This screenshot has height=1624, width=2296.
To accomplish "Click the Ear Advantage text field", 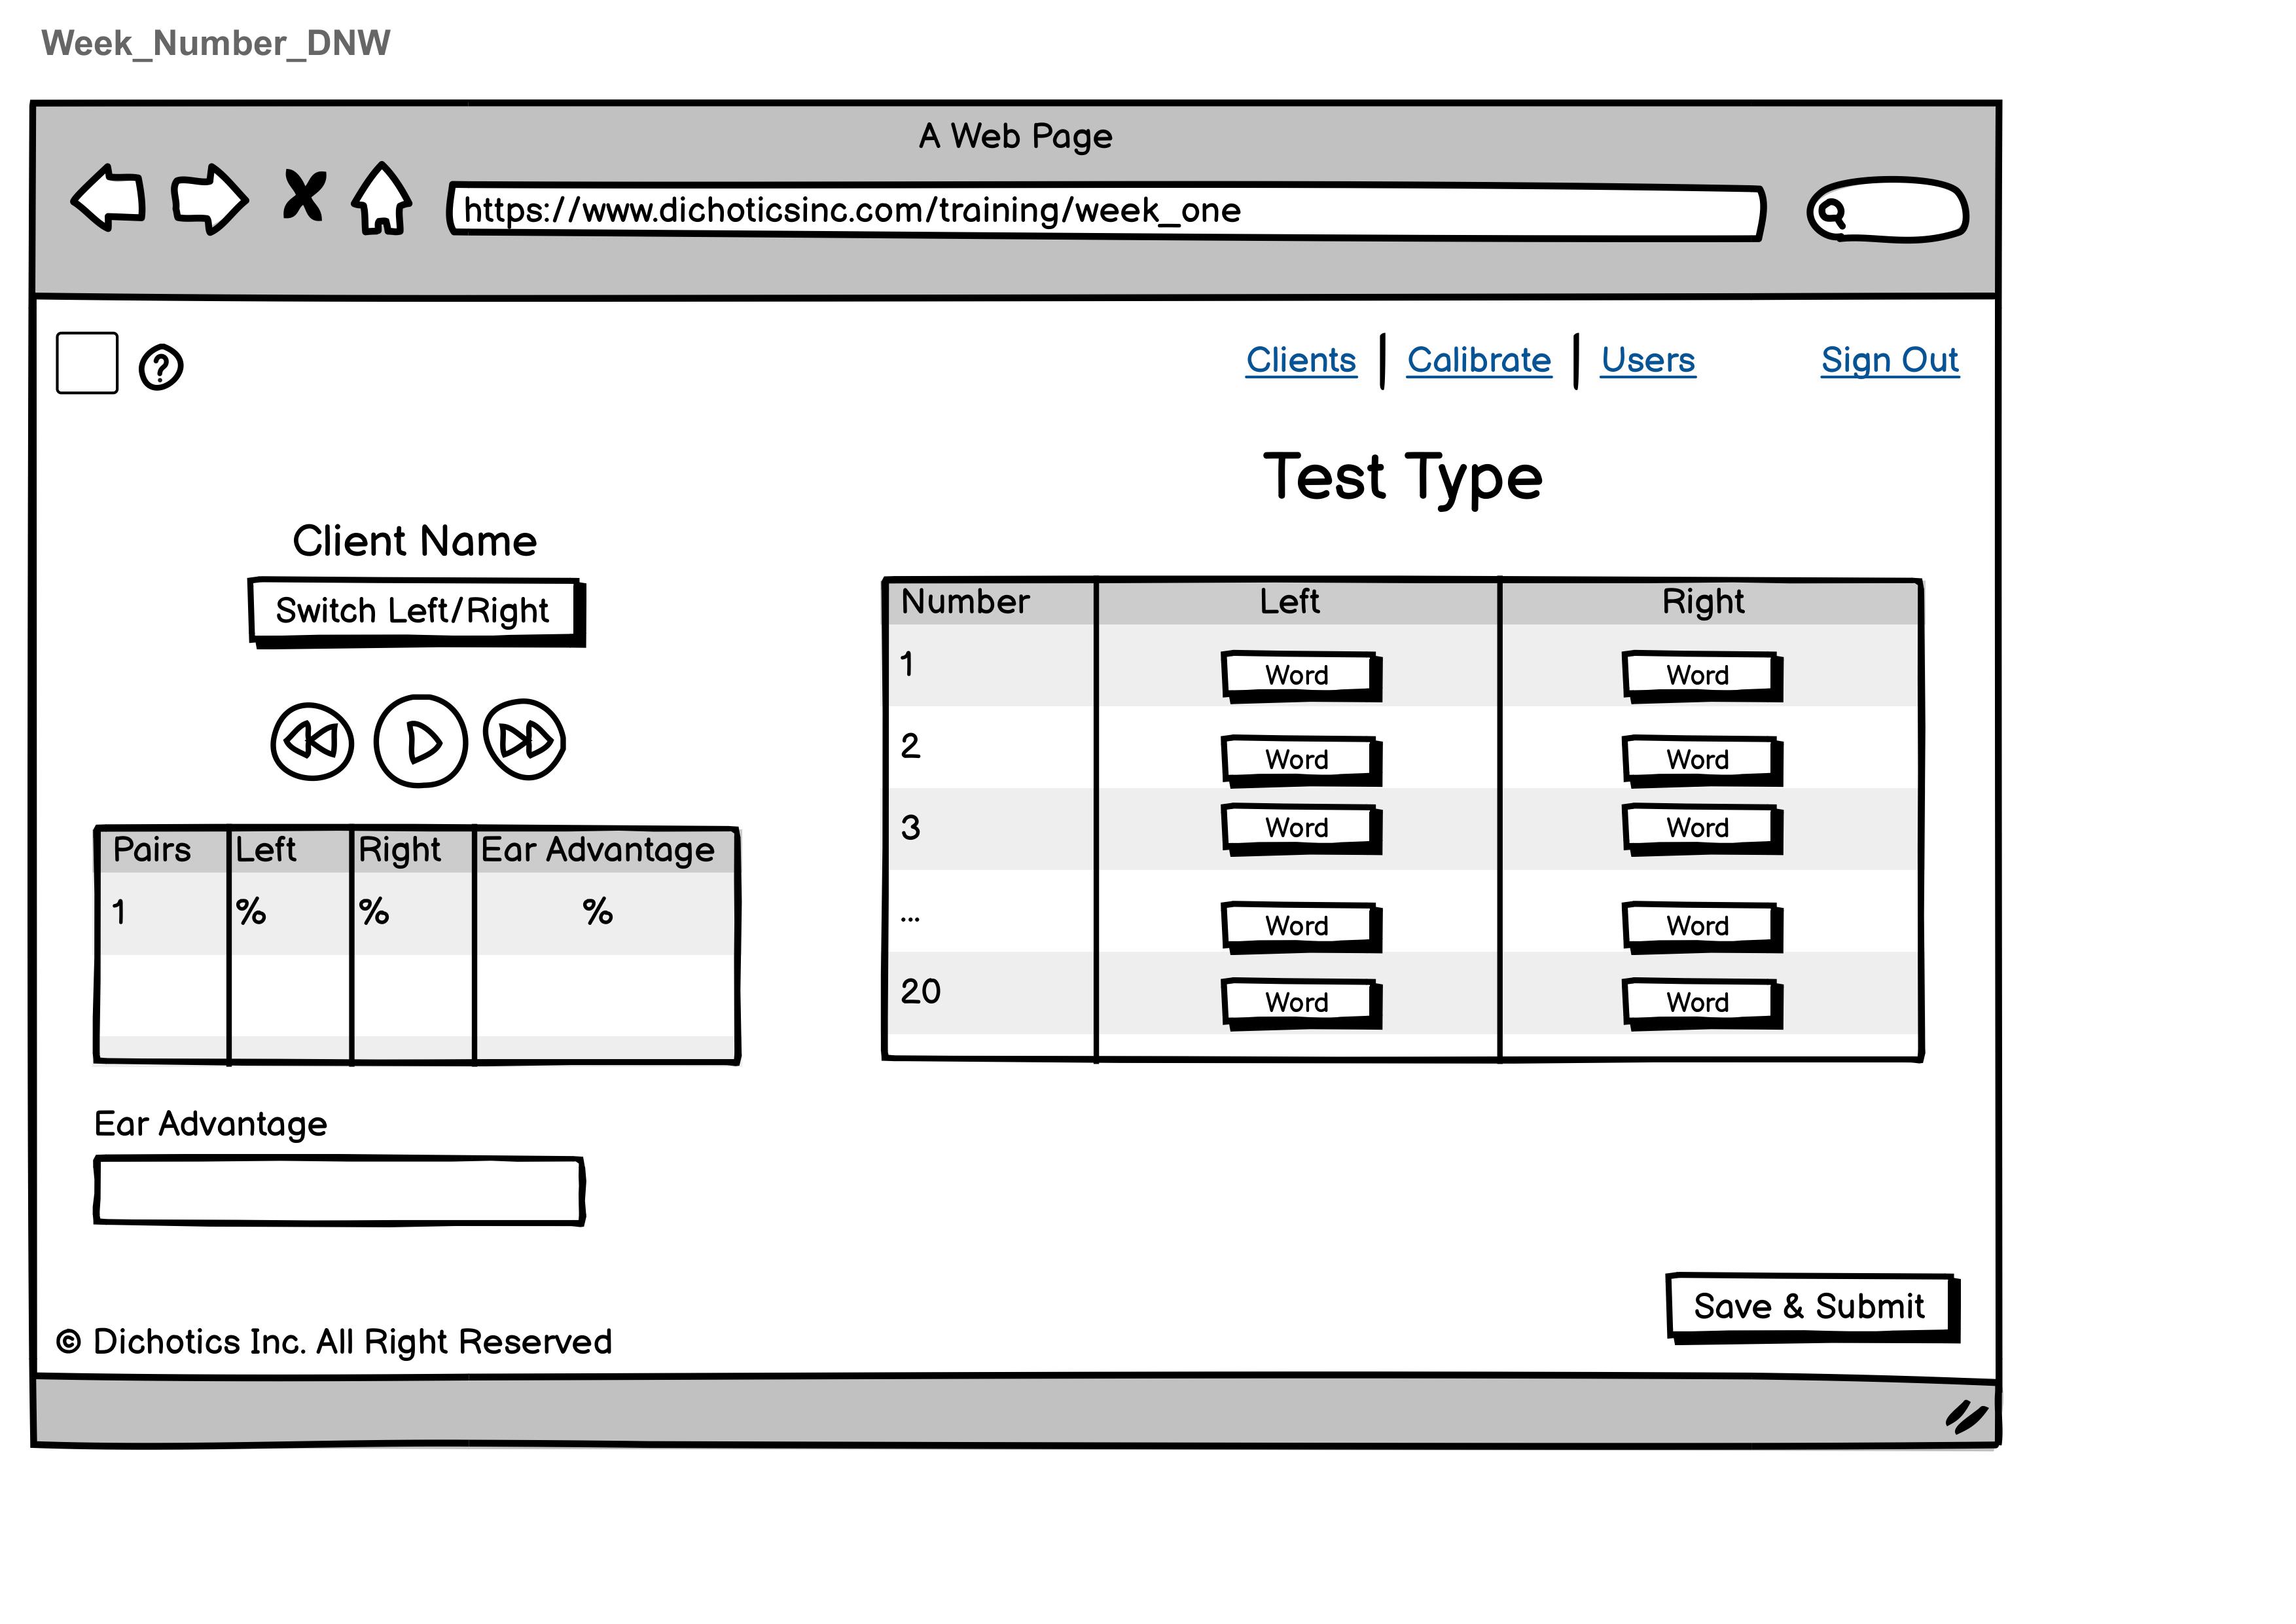I will point(338,1190).
